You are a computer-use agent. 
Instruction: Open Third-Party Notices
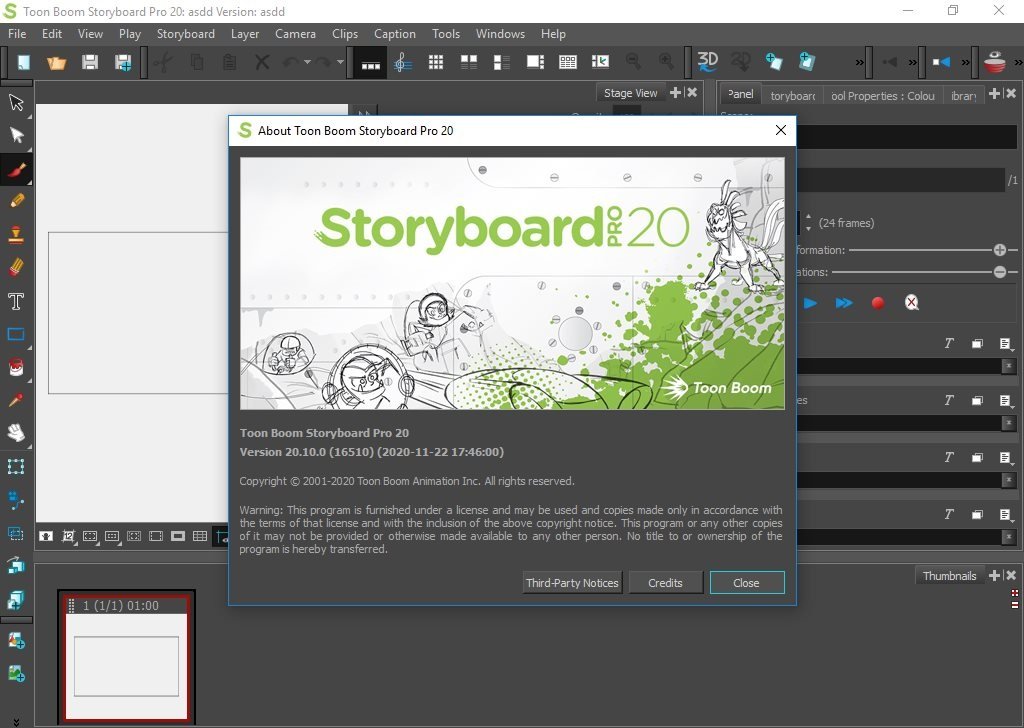click(572, 583)
